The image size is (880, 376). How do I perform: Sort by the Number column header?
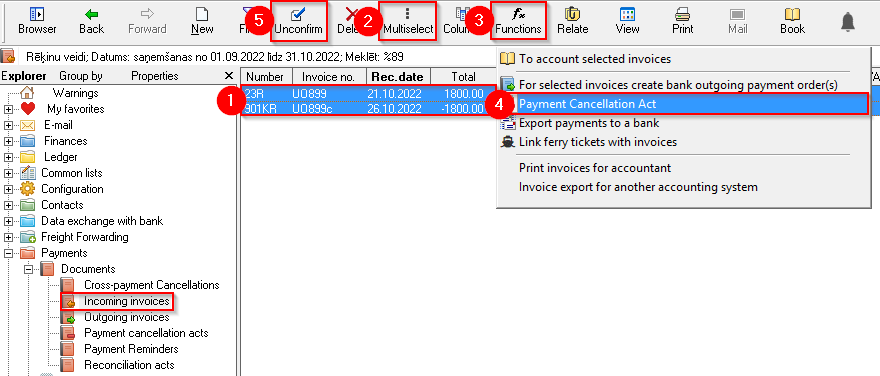[x=267, y=77]
